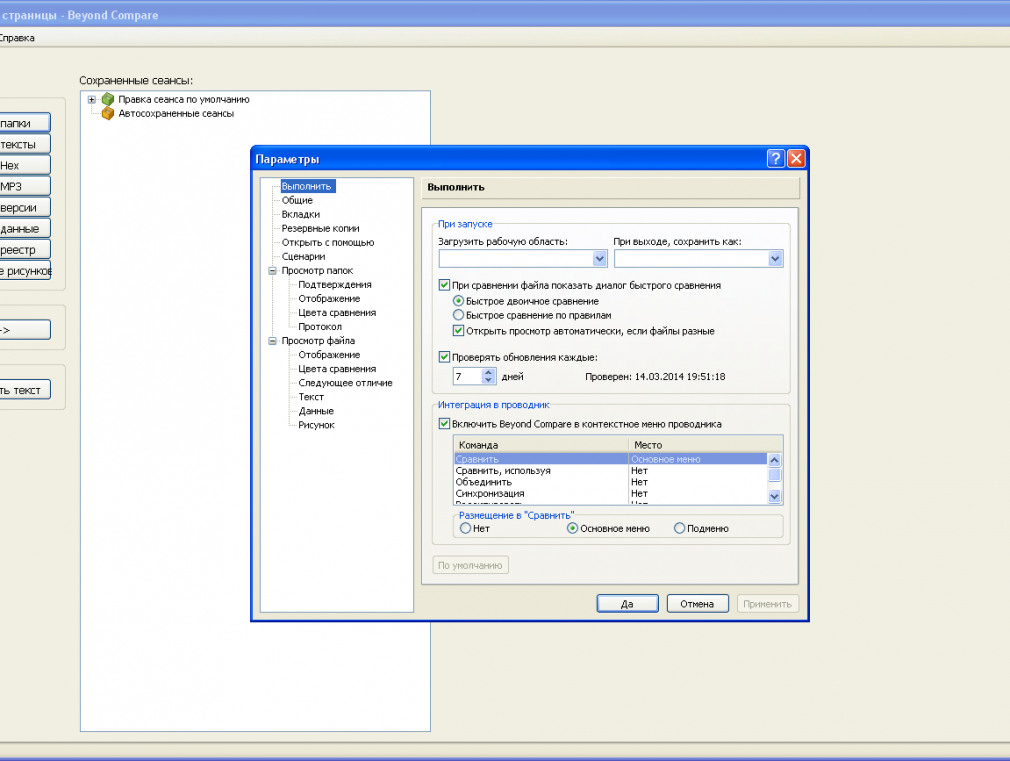The image size is (1010, 761).
Task: Select Открыть с помощью in the options tree
Action: tap(328, 243)
